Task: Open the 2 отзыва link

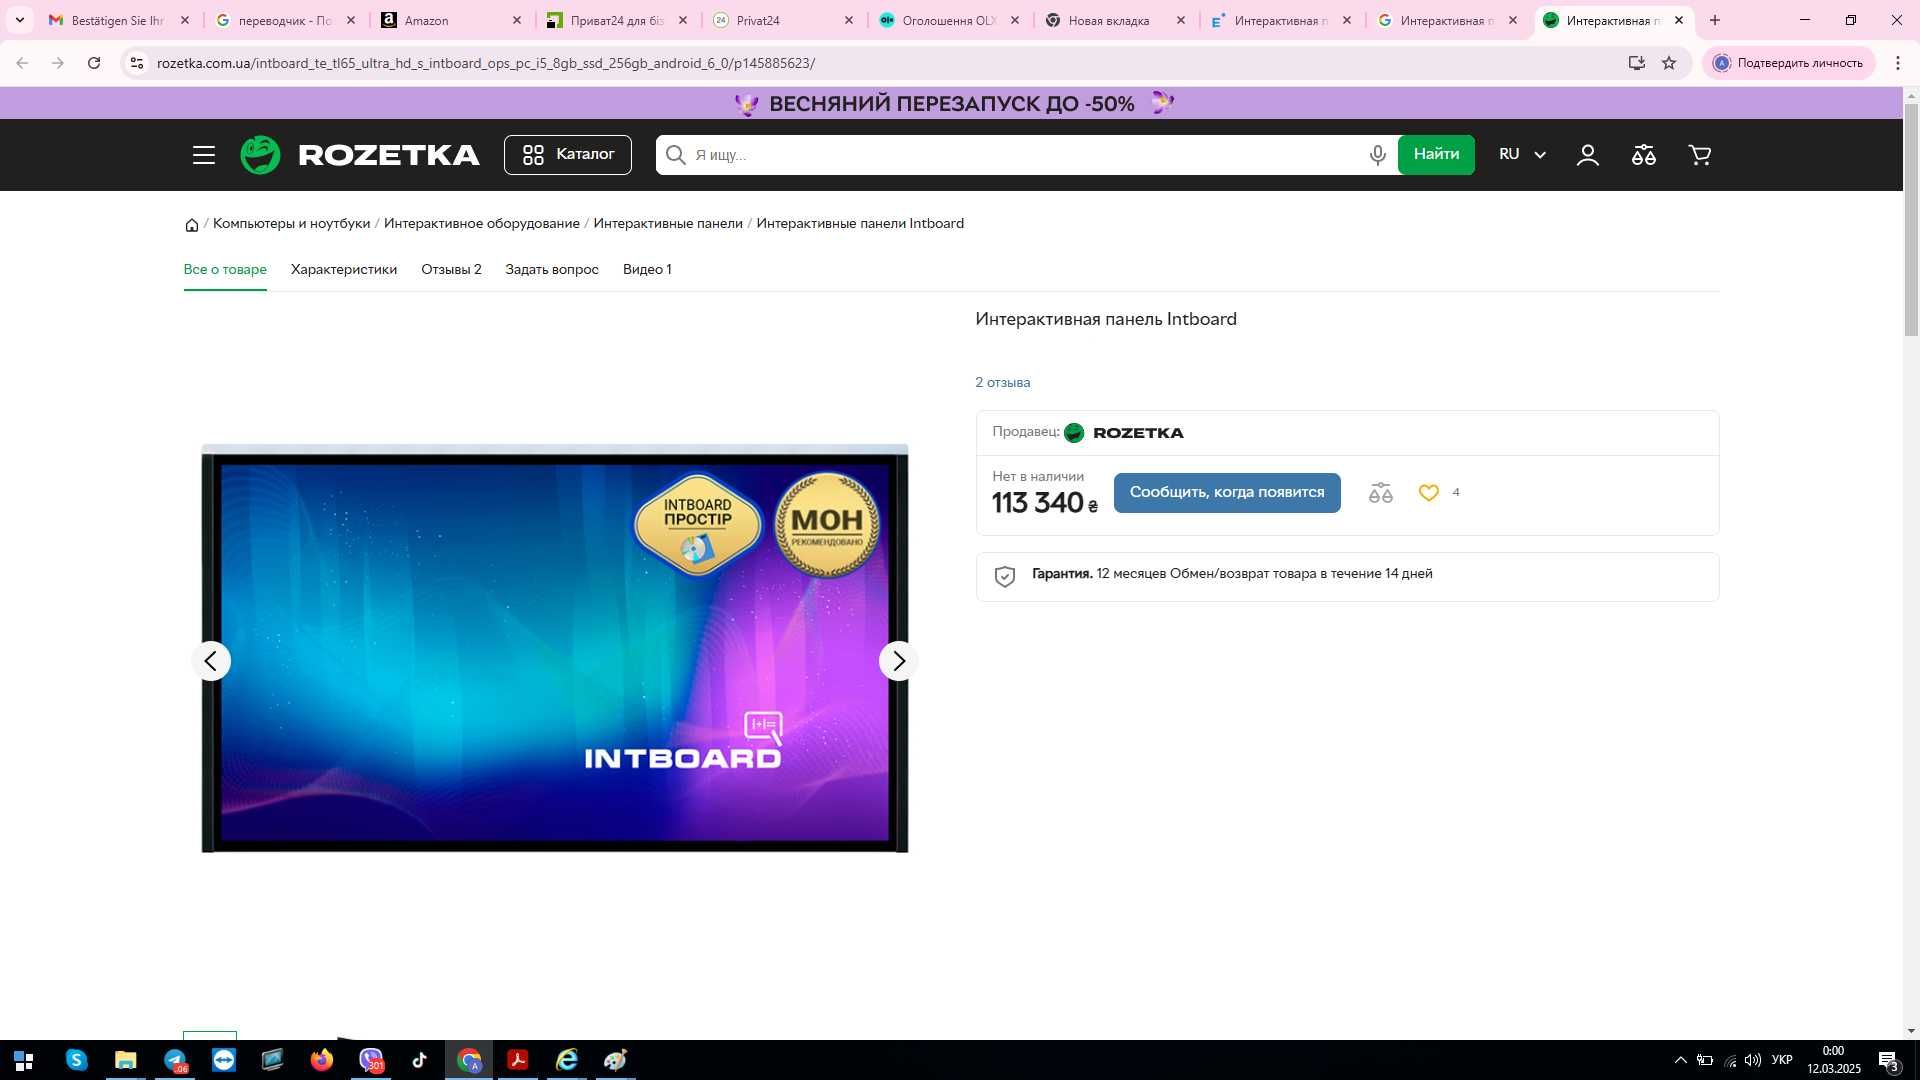Action: coord(1002,382)
